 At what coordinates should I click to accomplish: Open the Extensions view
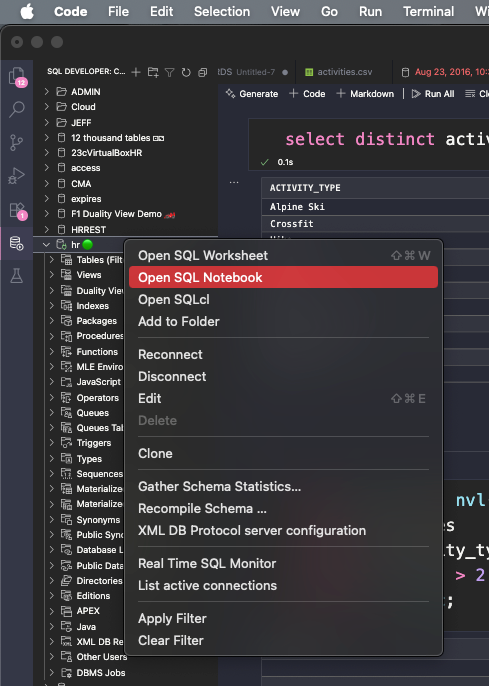(x=17, y=210)
